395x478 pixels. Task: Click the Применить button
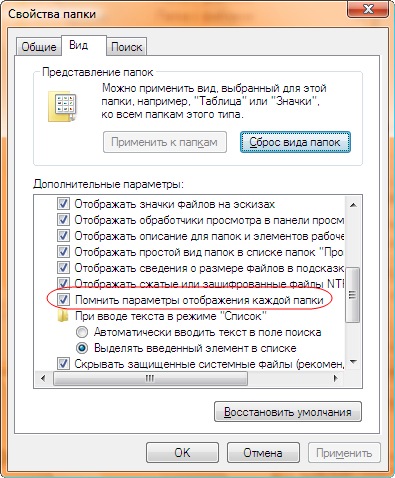pos(344,453)
